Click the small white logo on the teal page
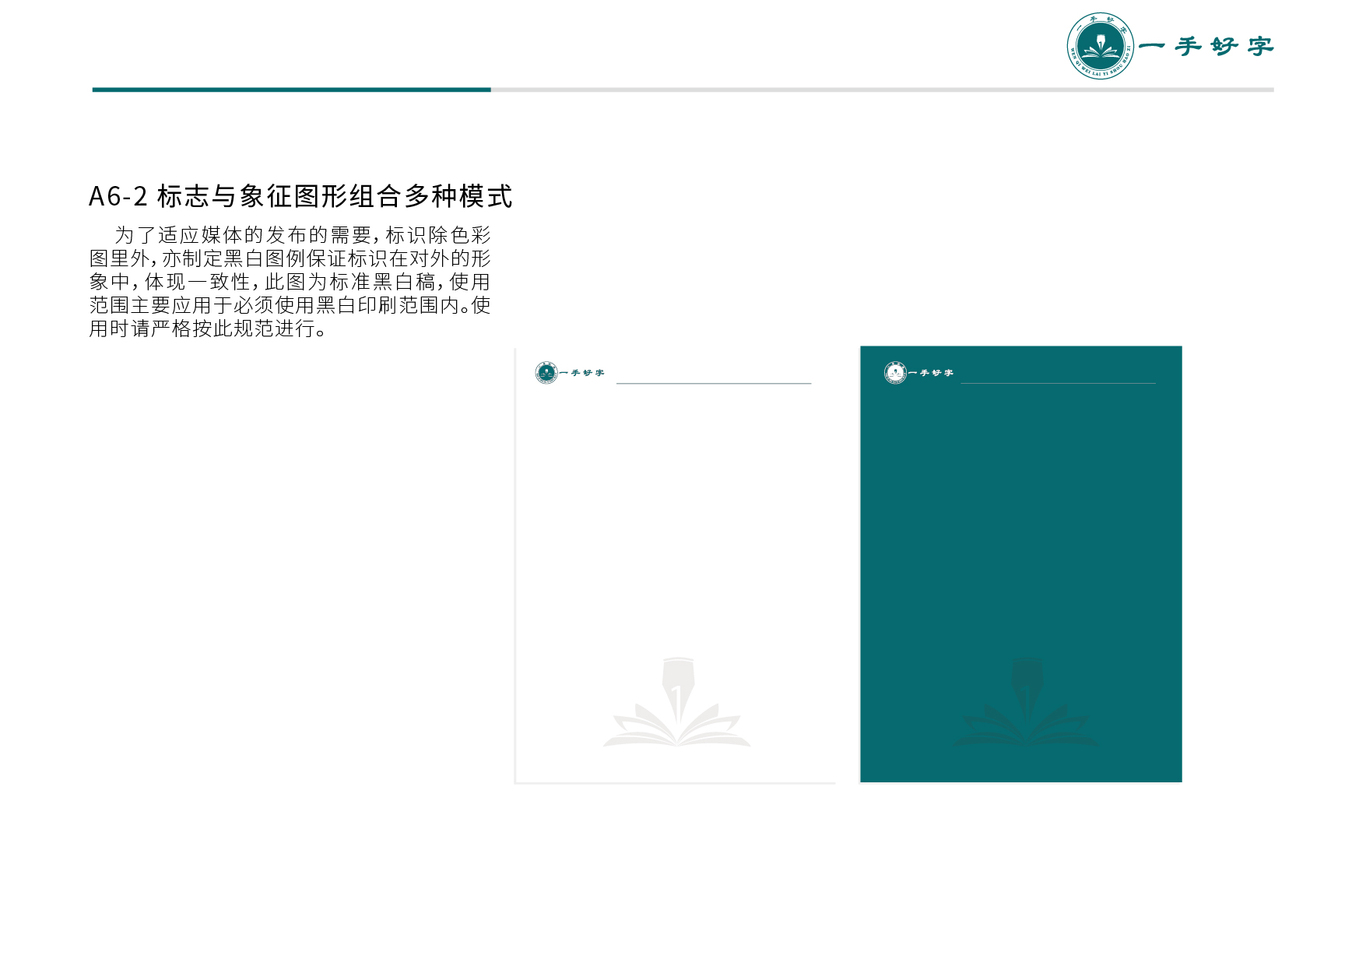Screen dimensions: 1366x966 (x=895, y=373)
